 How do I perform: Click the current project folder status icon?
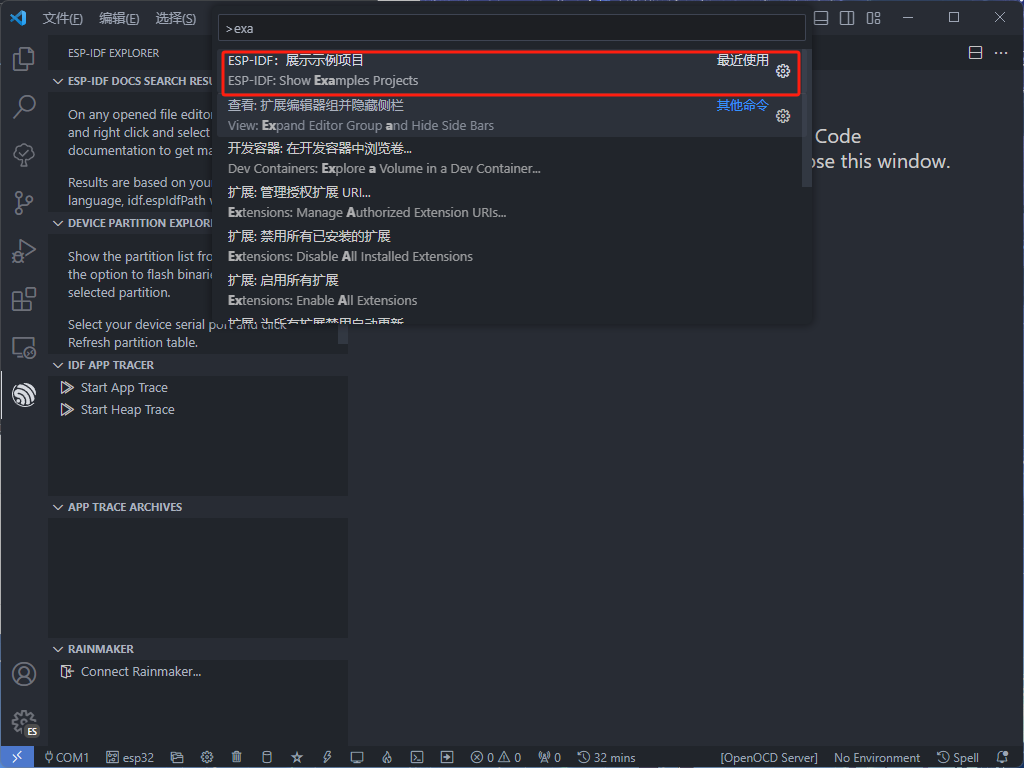177,758
